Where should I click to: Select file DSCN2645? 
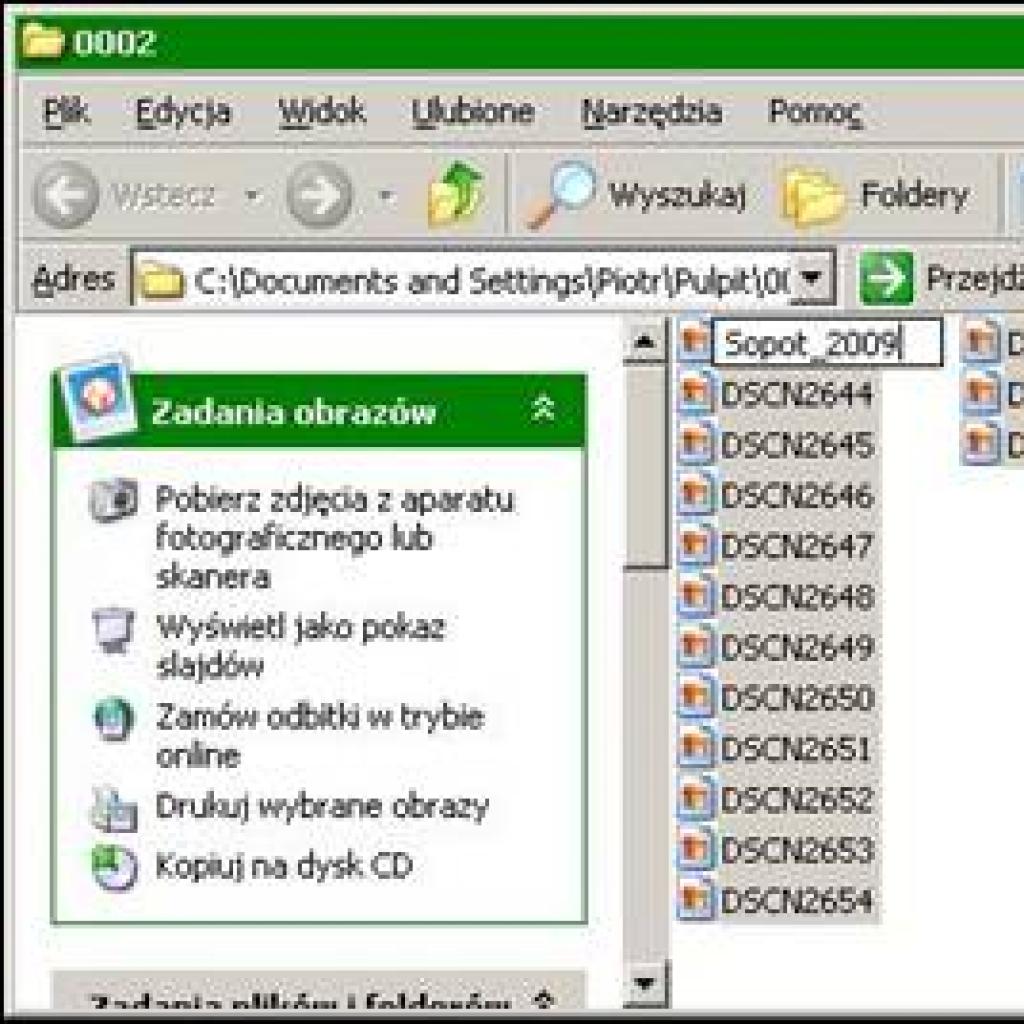point(797,445)
